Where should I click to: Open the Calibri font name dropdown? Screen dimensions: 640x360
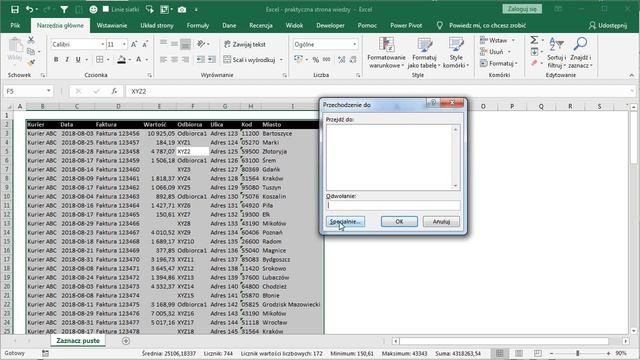click(102, 44)
